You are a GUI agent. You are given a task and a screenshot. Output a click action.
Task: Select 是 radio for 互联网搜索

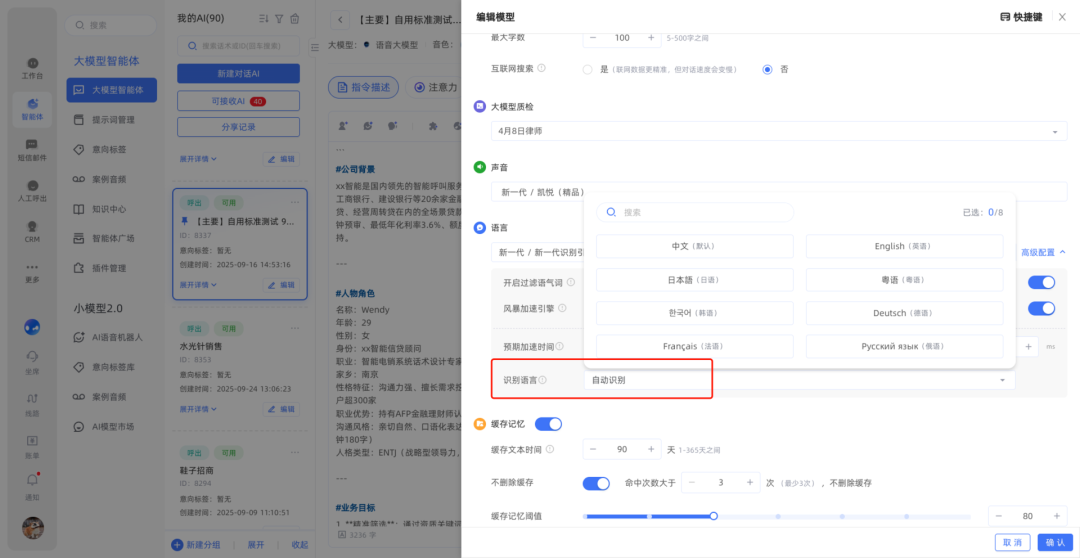588,69
